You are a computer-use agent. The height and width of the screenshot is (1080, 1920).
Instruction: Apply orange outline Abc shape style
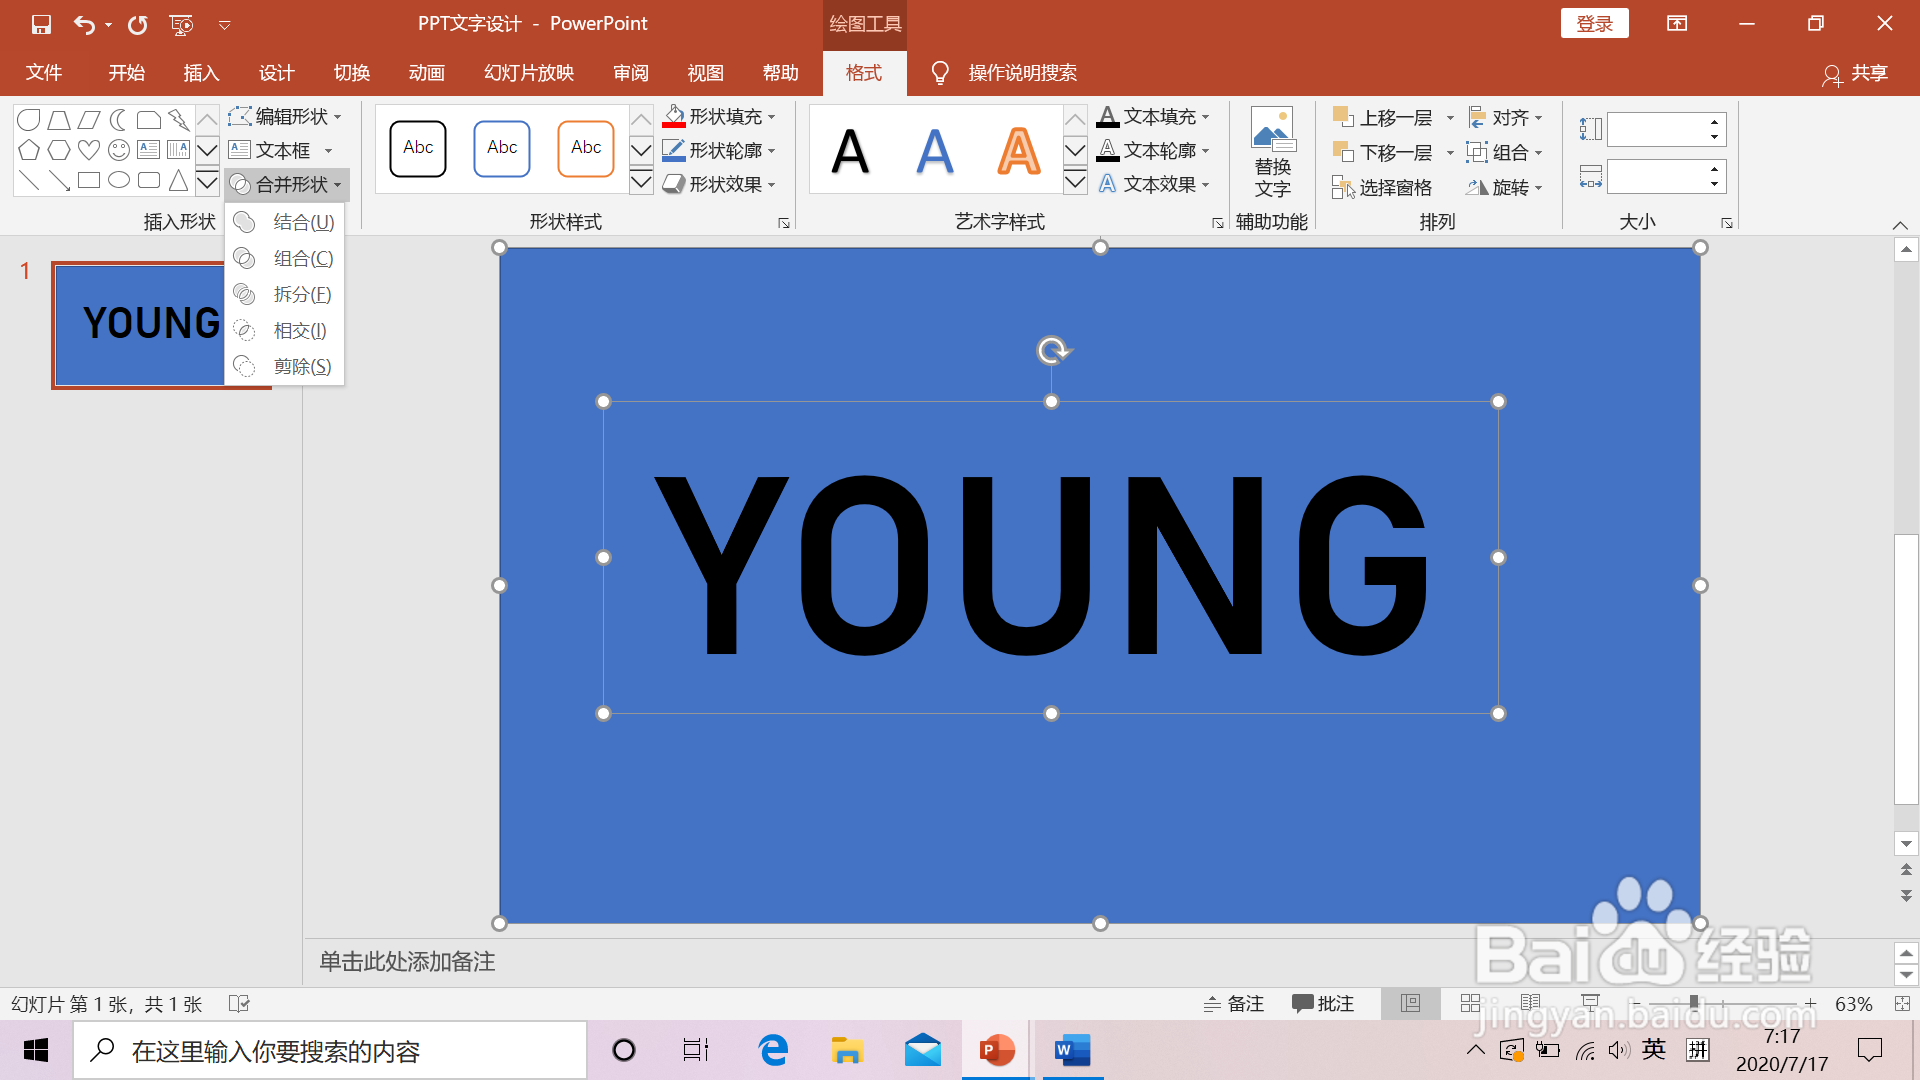[x=586, y=149]
